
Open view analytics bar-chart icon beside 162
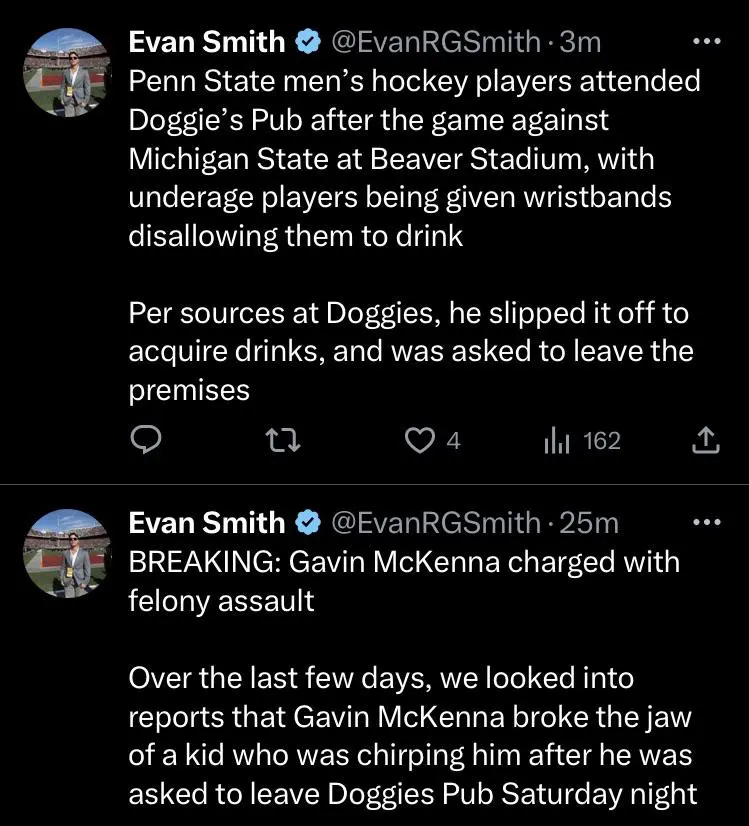556,440
